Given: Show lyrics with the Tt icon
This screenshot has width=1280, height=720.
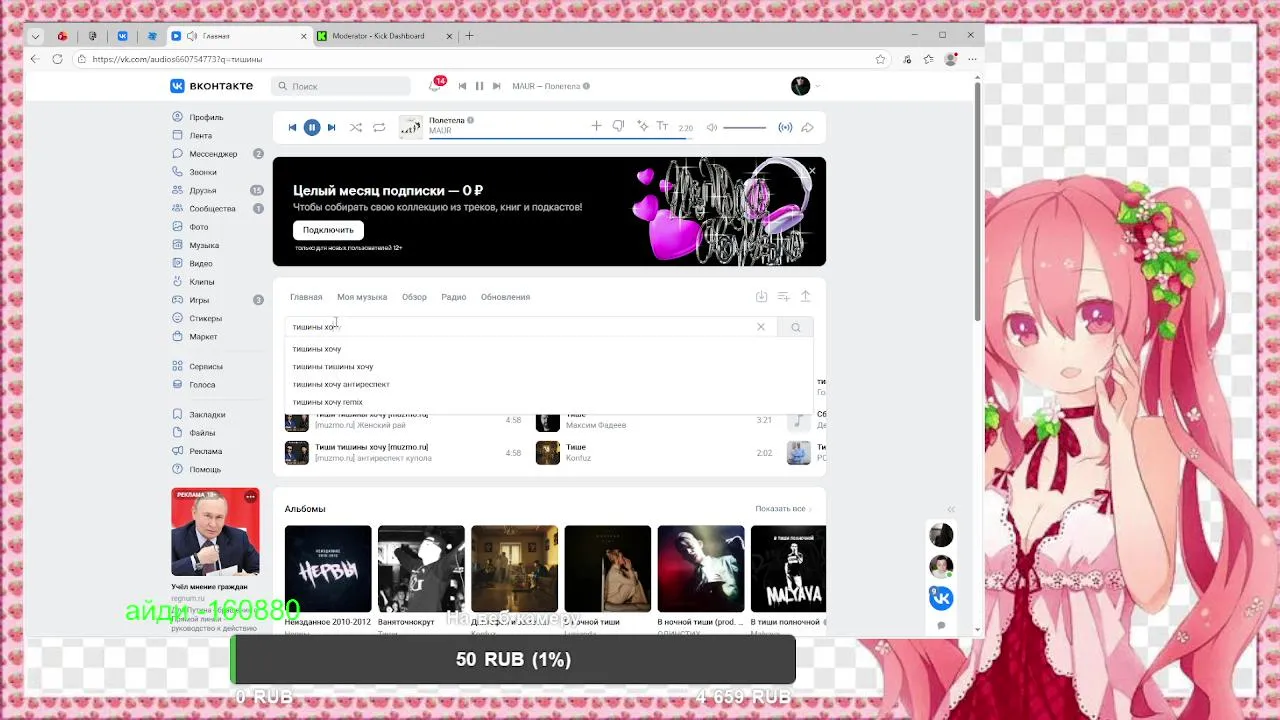Looking at the screenshot, I should tap(662, 126).
